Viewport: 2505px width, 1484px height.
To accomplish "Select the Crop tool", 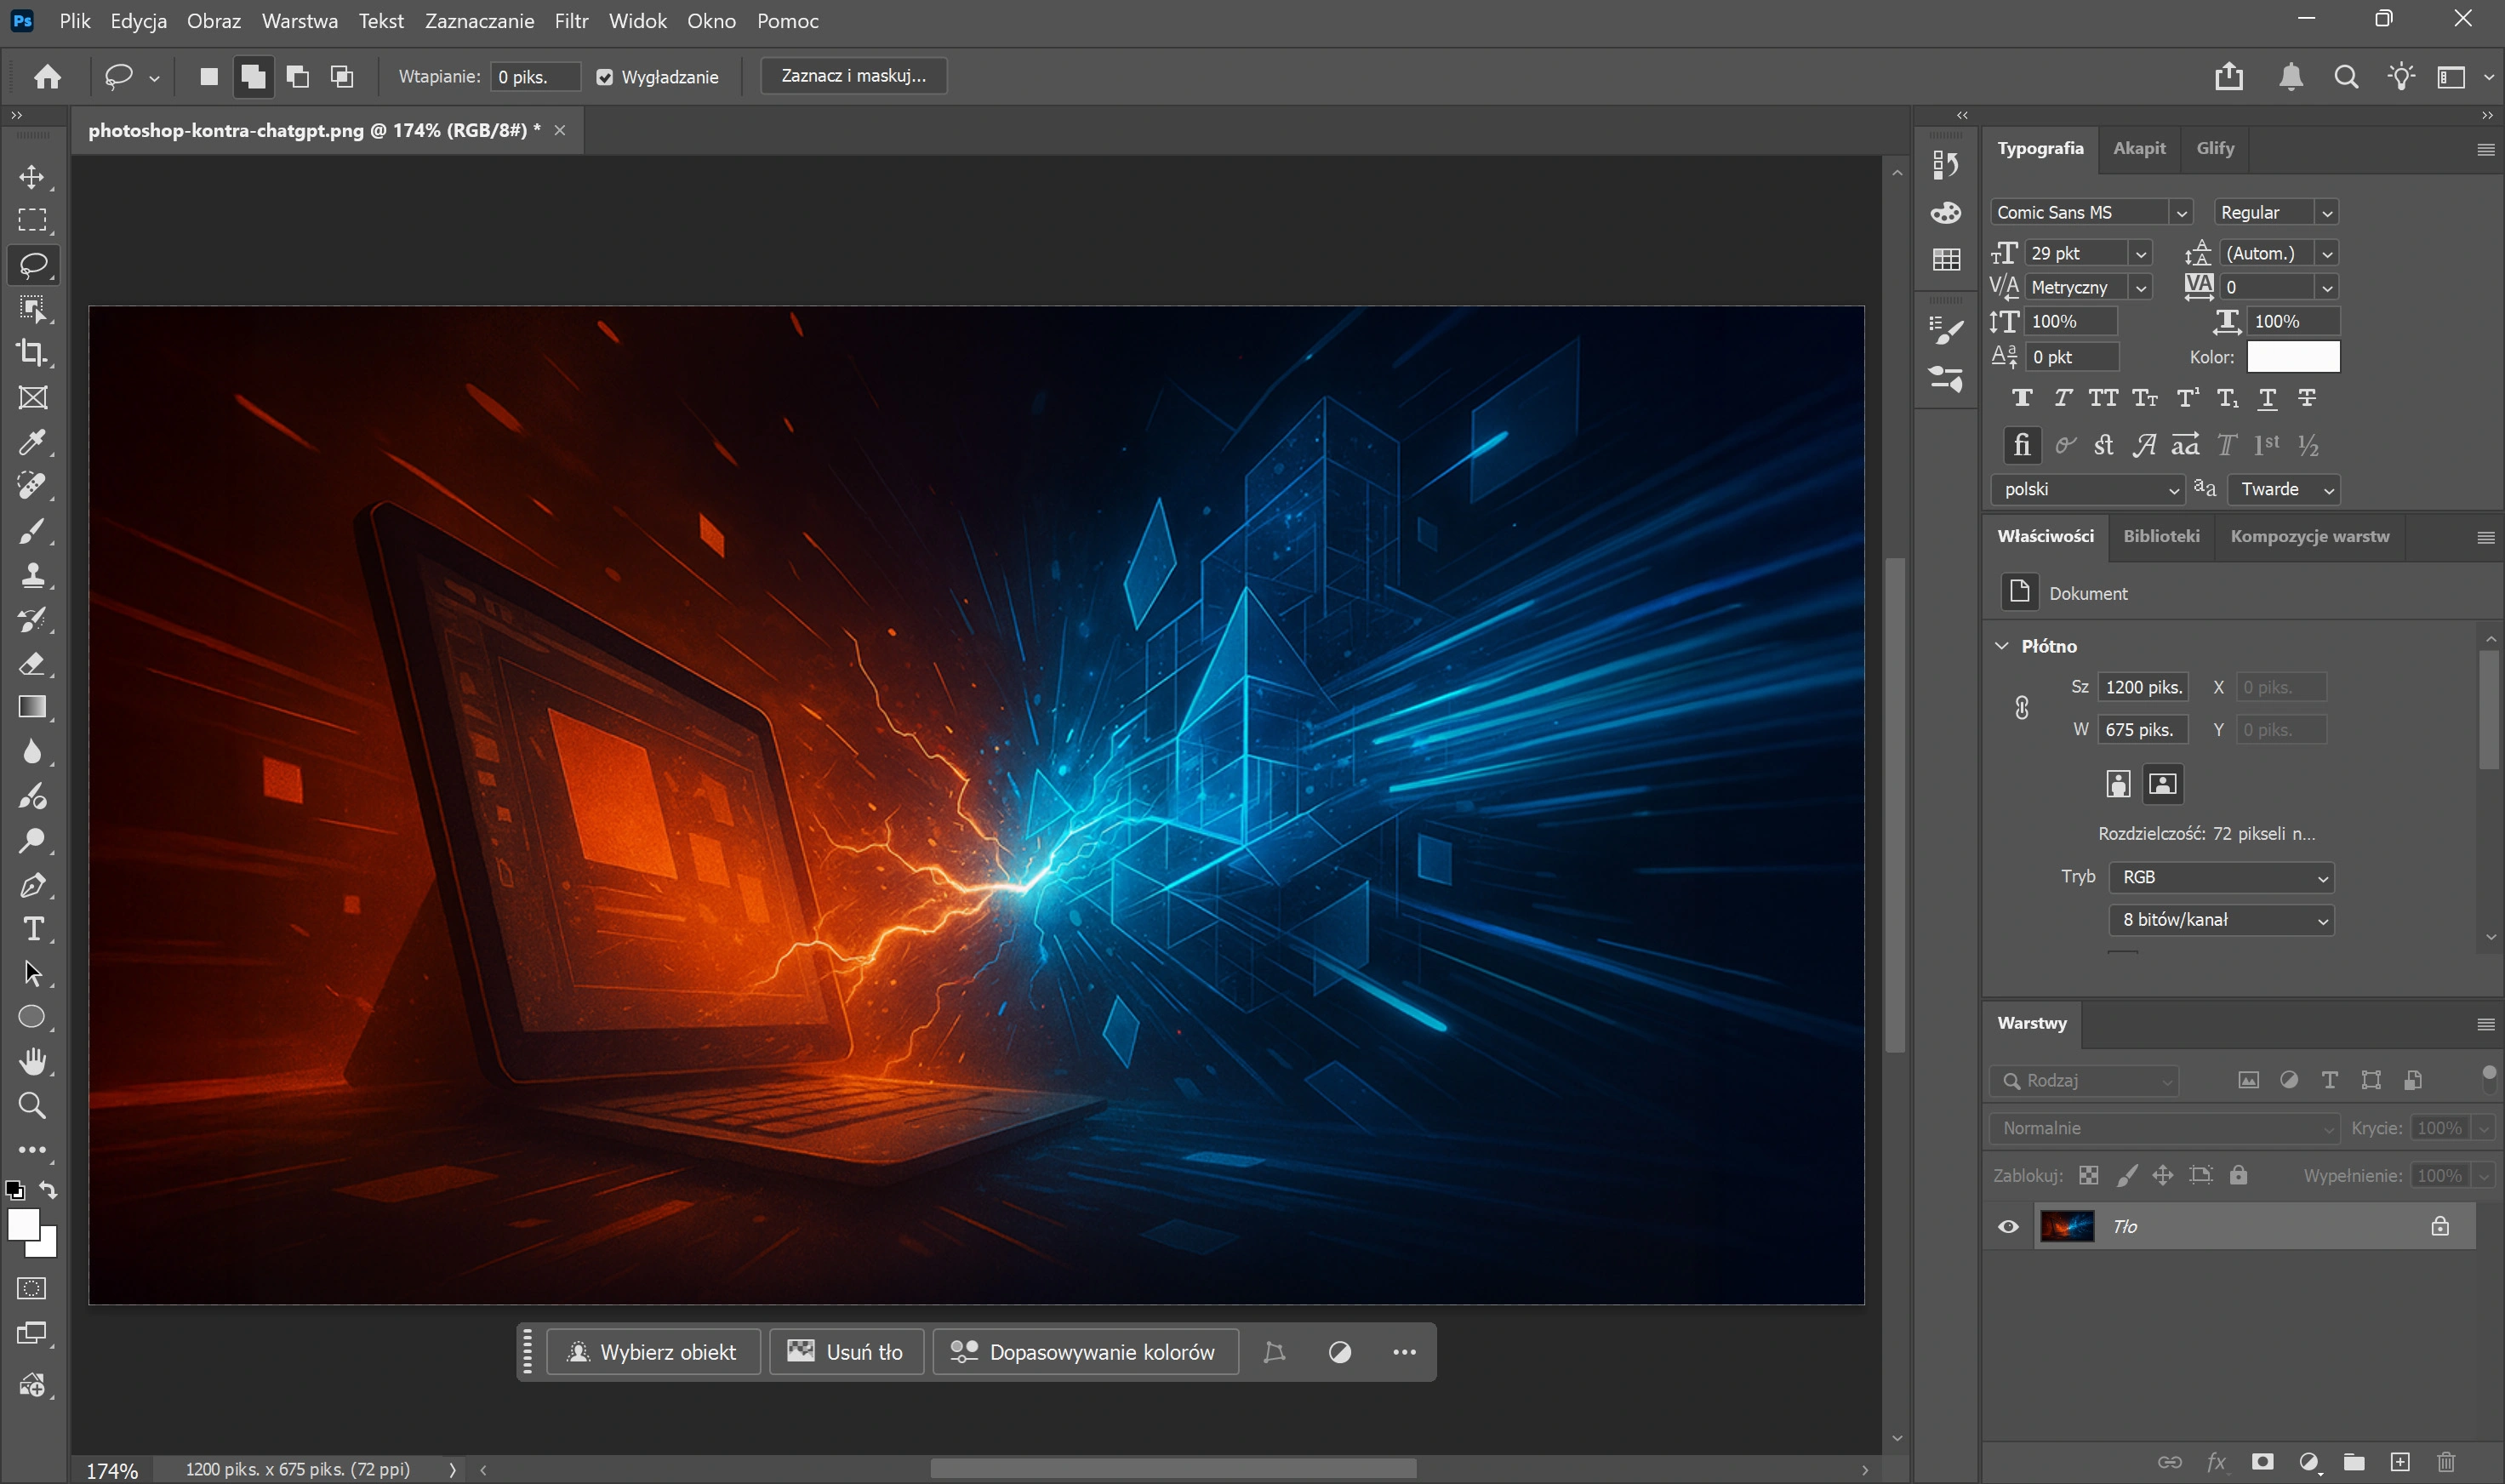I will (32, 353).
